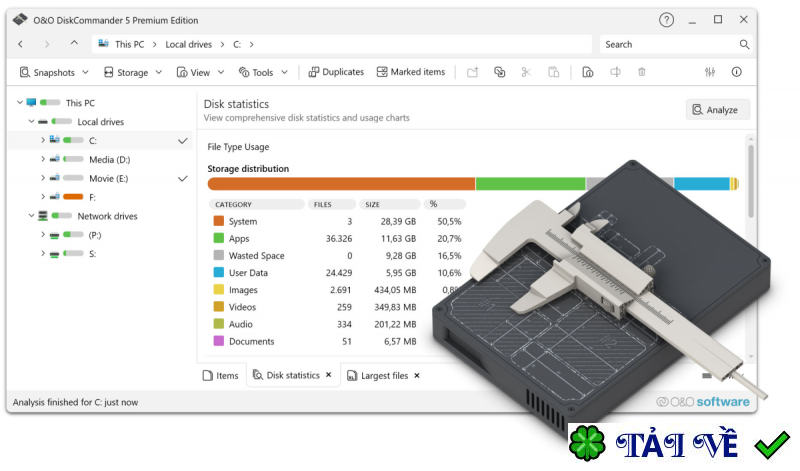Click the file properties search icon
800x471 pixels.
[x=588, y=72]
